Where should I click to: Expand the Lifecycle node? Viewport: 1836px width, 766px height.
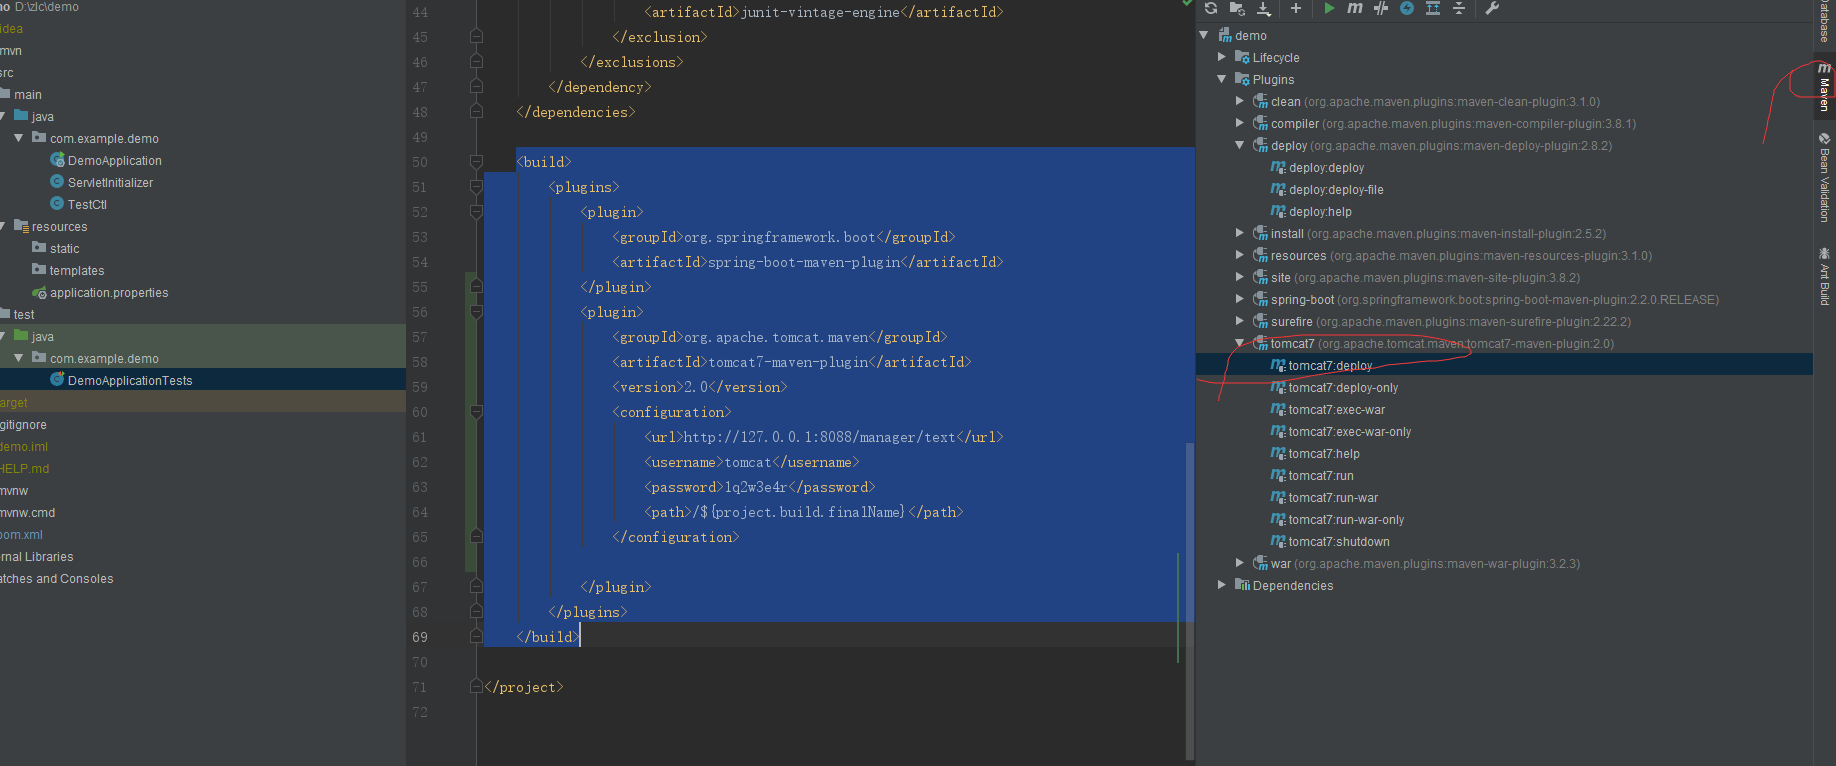tap(1222, 58)
